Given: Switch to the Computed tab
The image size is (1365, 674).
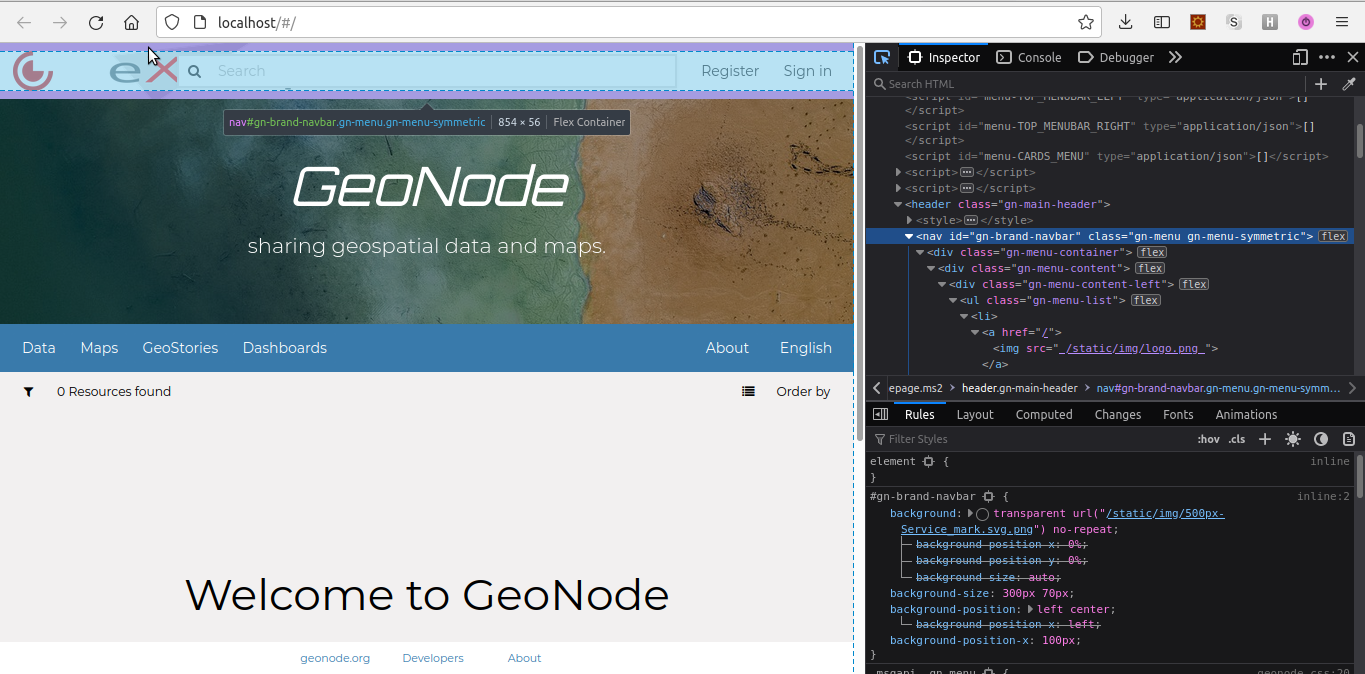Looking at the screenshot, I should 1043,415.
